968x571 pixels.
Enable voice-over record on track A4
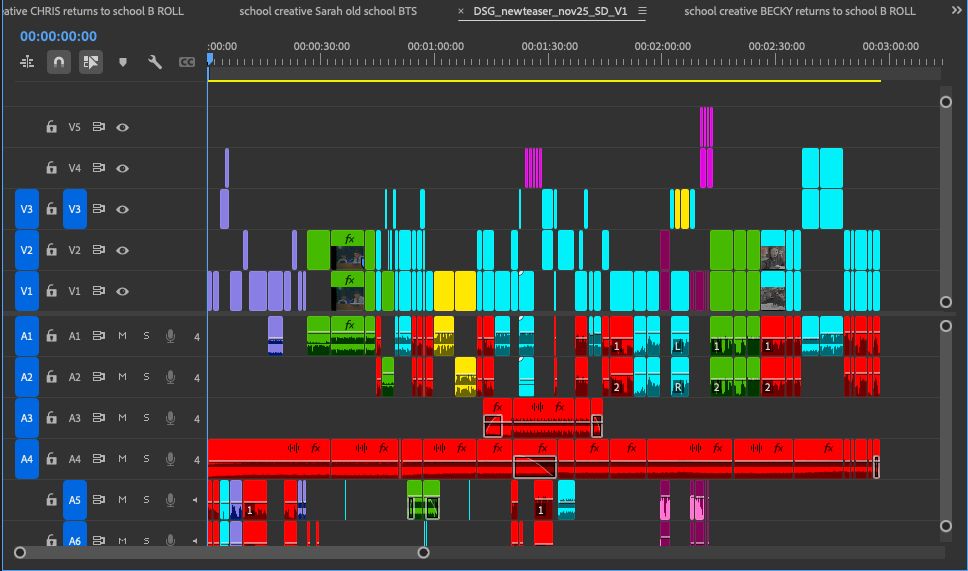click(170, 459)
